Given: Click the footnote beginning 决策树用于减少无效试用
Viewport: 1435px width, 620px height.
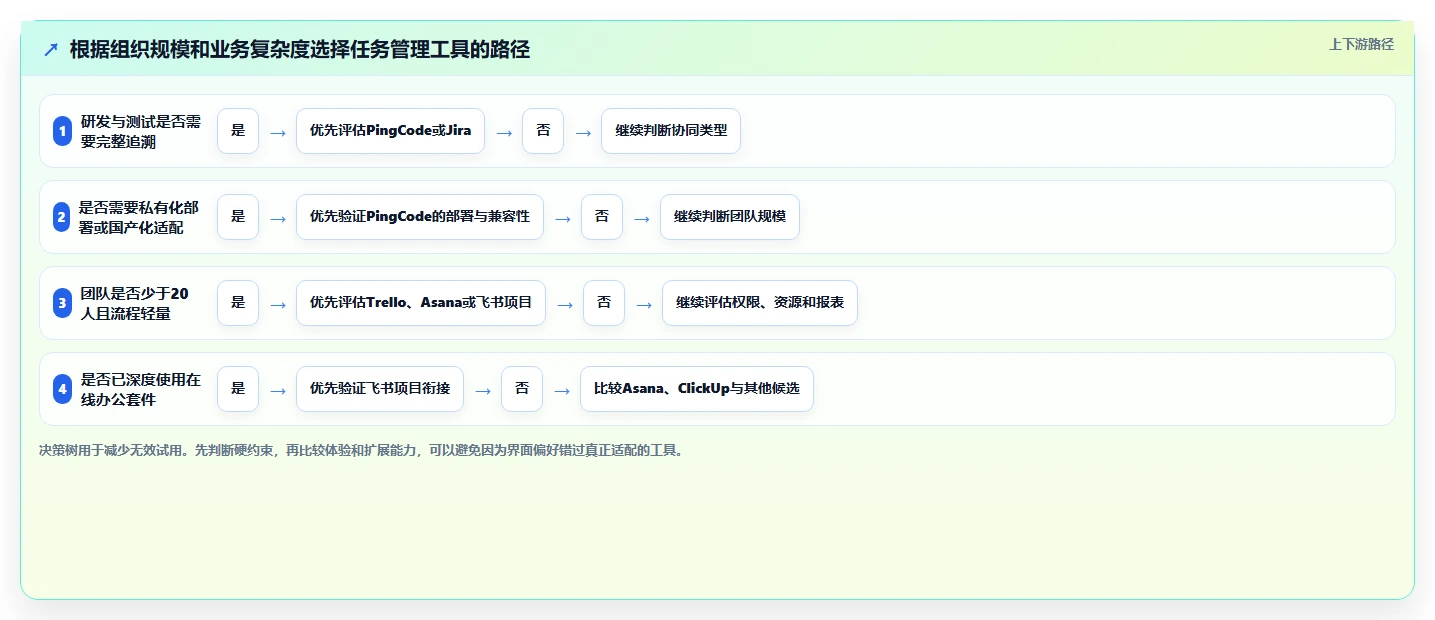Looking at the screenshot, I should pyautogui.click(x=362, y=451).
